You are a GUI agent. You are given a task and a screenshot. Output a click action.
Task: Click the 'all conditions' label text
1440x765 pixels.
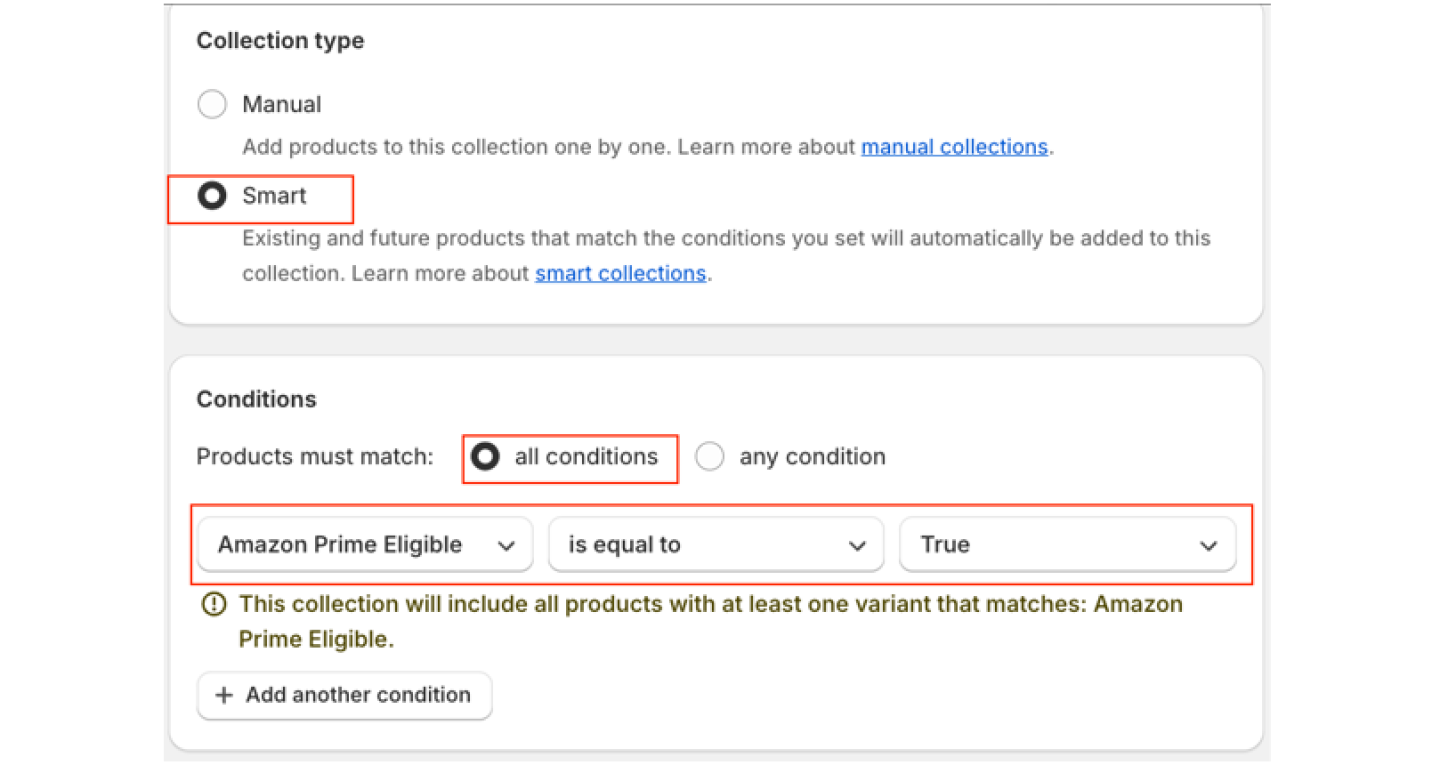coord(586,457)
